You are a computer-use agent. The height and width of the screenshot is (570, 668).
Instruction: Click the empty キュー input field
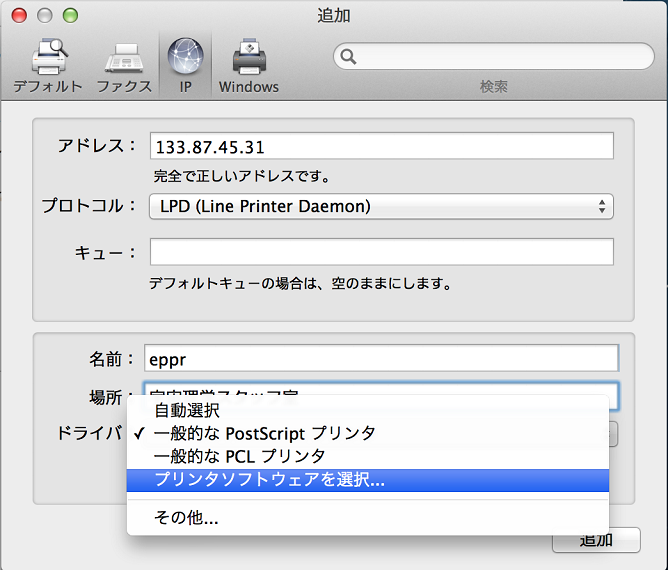pyautogui.click(x=381, y=252)
